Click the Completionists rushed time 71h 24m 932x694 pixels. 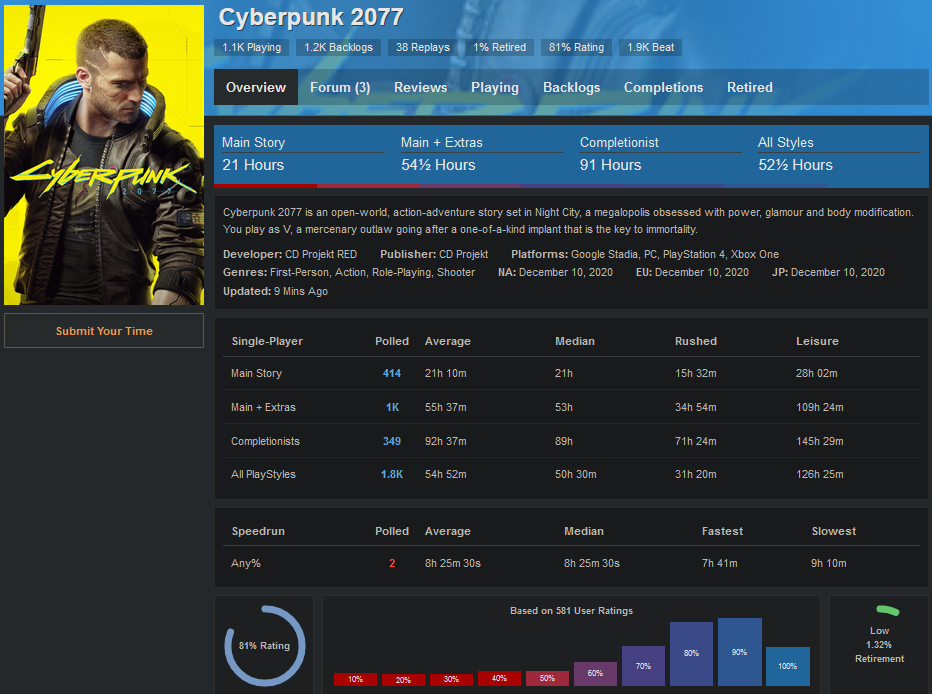click(x=695, y=441)
